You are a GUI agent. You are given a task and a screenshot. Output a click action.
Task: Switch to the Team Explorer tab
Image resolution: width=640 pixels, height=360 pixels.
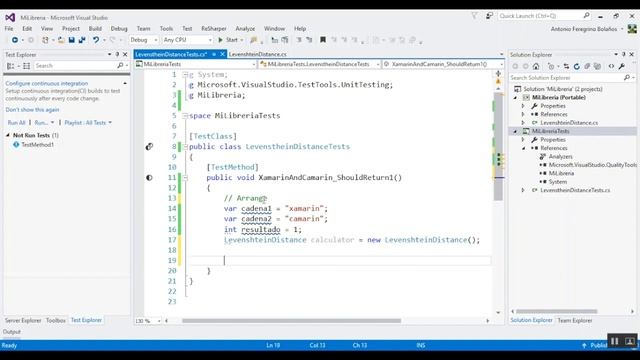click(x=575, y=320)
